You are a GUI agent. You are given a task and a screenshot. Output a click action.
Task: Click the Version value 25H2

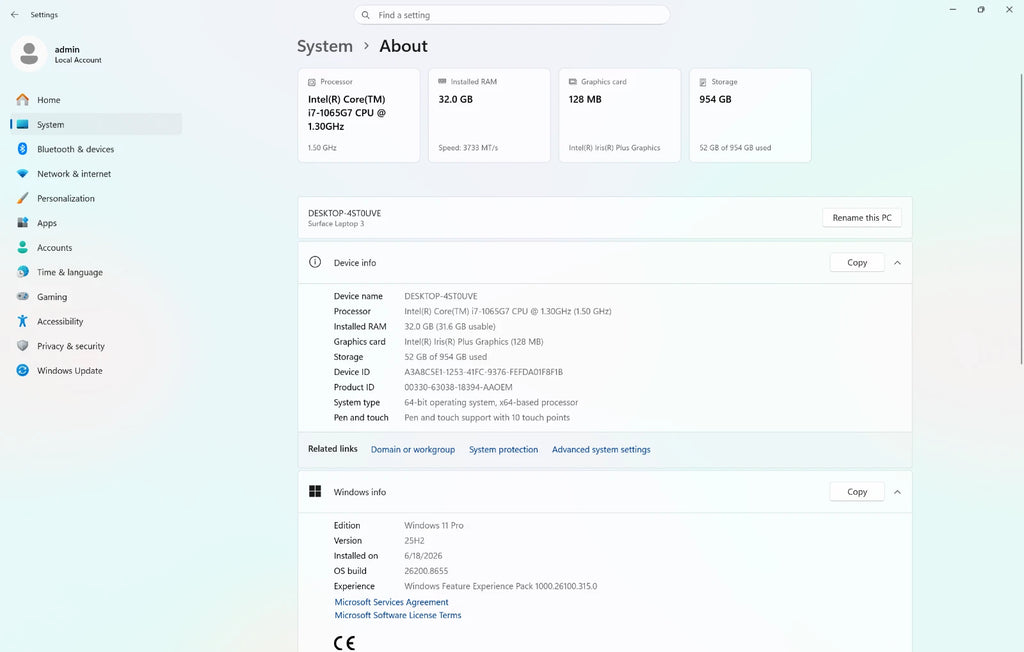[x=414, y=540]
